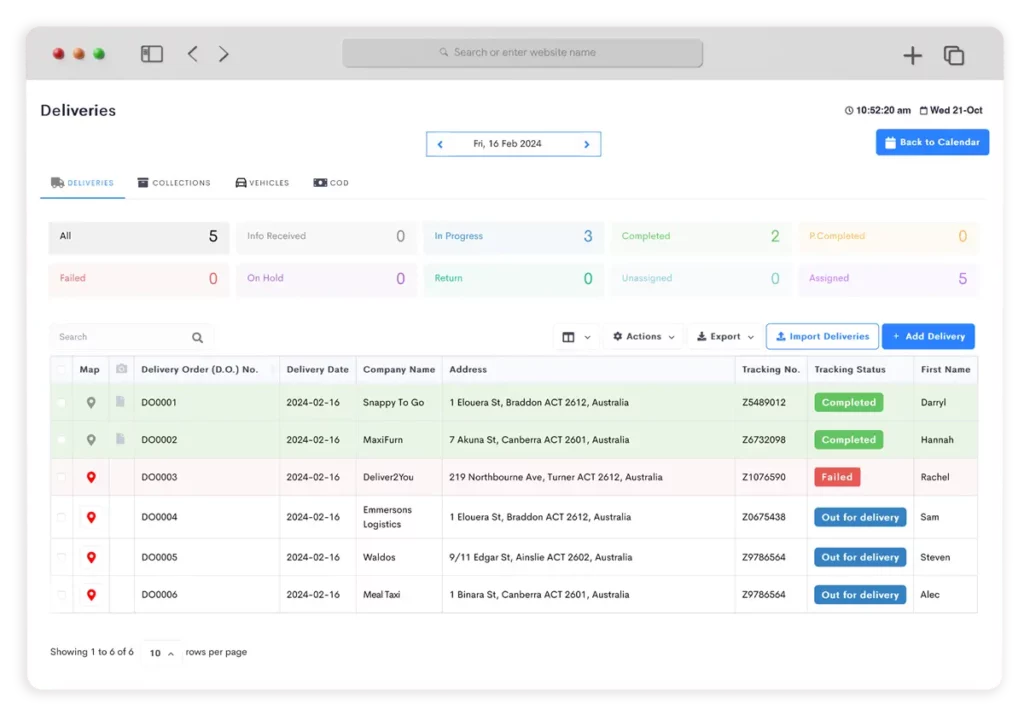The height and width of the screenshot is (709, 1024).
Task: Select the Deliveries truck icon tab
Action: [57, 183]
